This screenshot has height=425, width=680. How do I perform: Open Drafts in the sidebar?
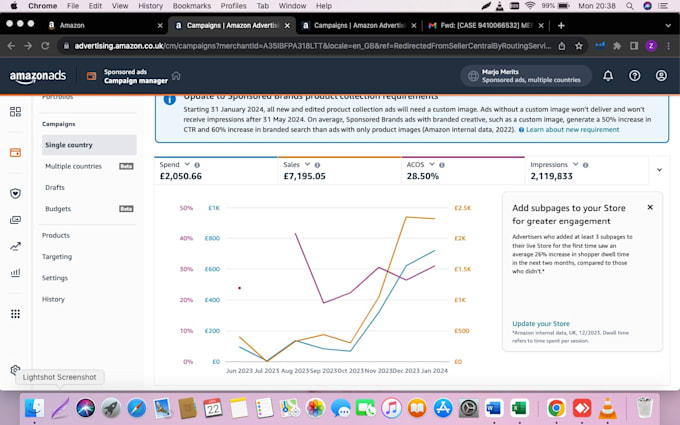point(55,187)
